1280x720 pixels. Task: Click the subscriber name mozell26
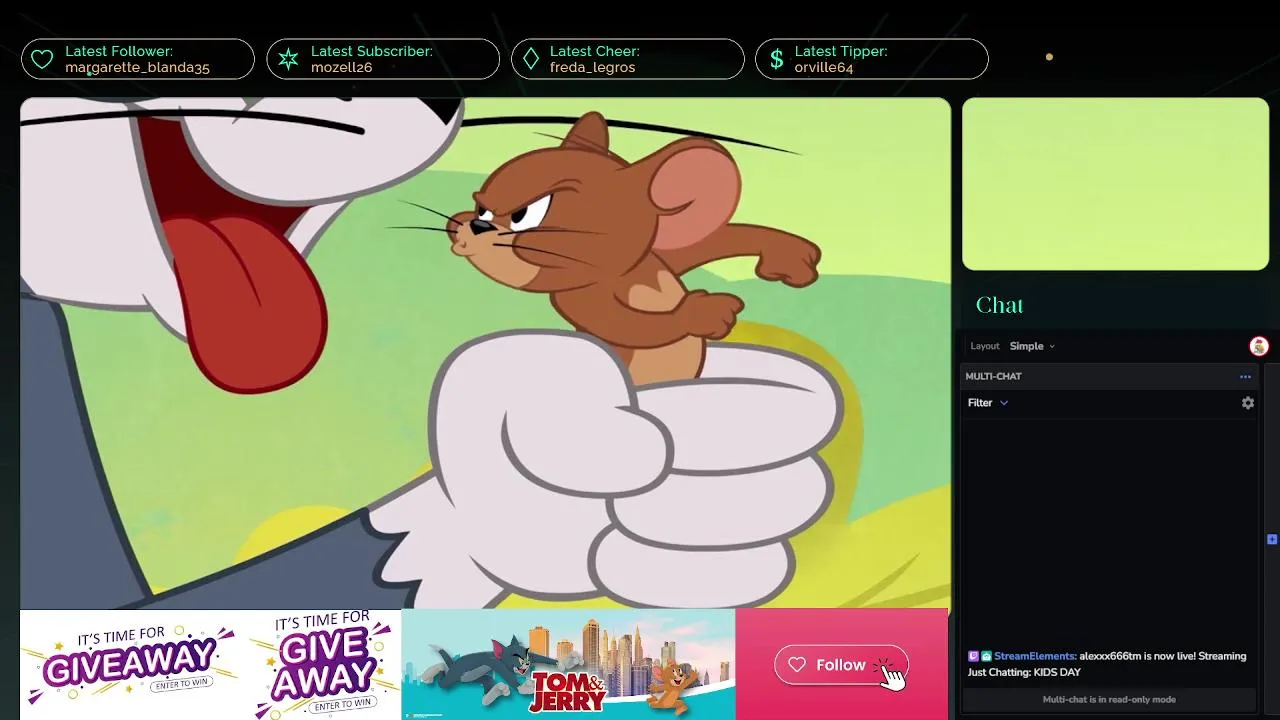[341, 68]
